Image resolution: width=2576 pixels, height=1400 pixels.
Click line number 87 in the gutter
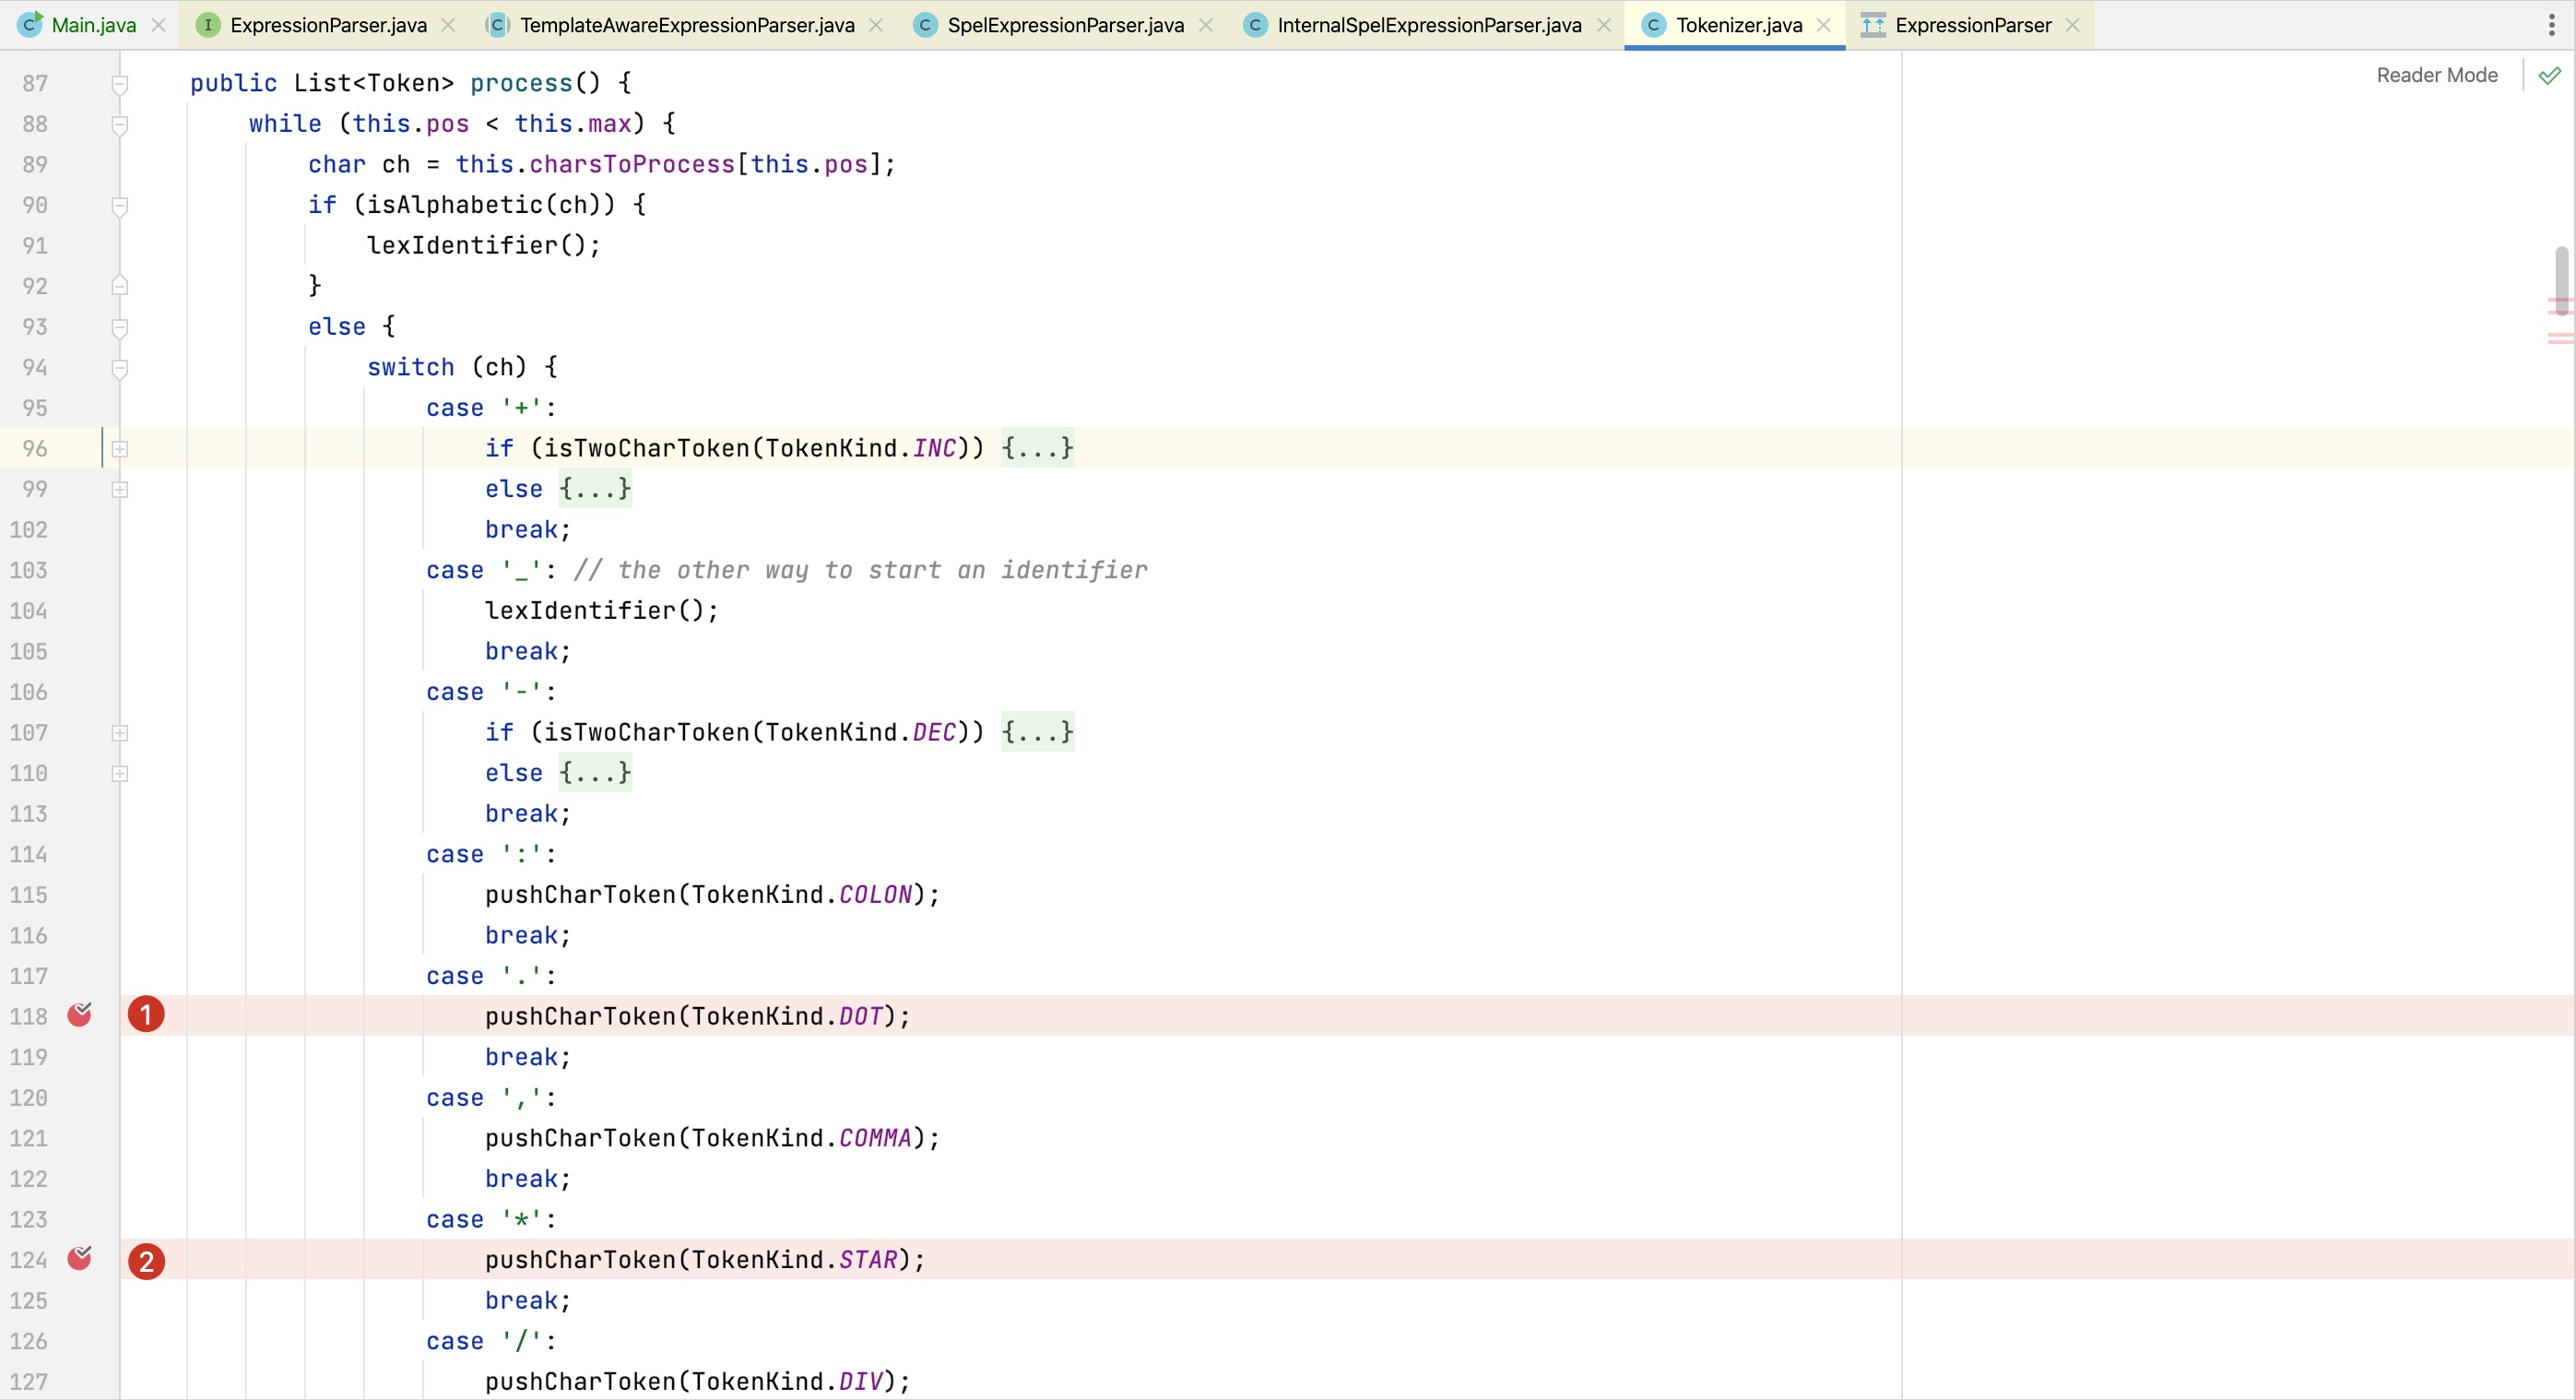click(x=35, y=83)
